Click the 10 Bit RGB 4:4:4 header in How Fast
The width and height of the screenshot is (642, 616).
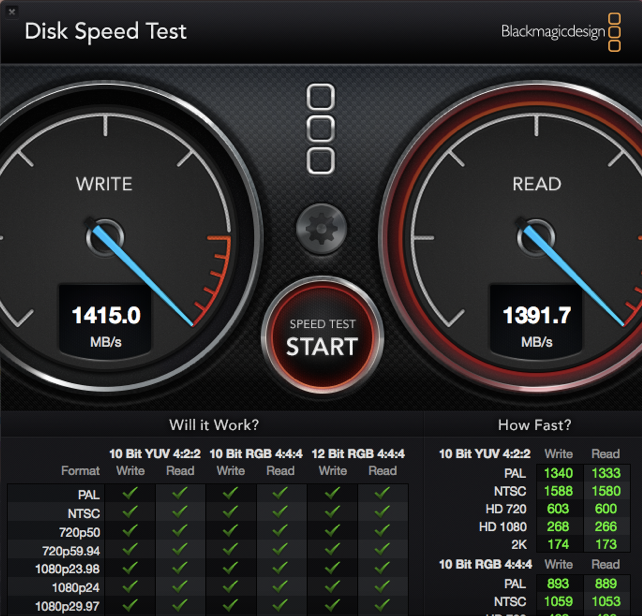coord(485,564)
